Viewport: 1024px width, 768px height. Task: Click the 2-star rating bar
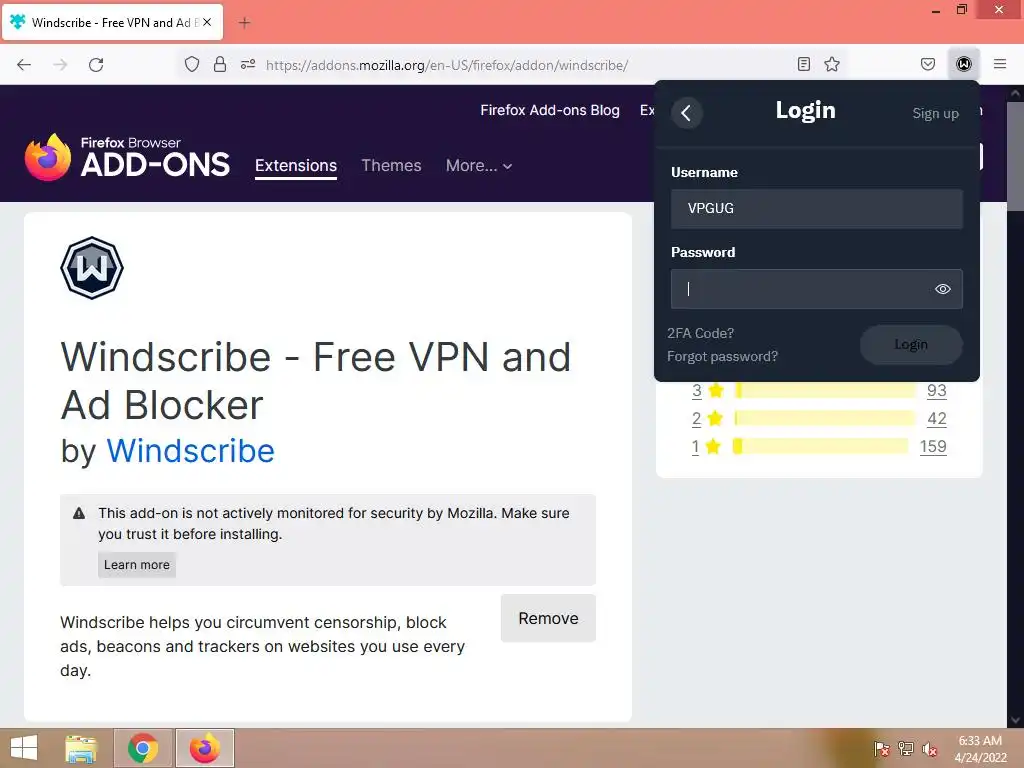tap(825, 418)
